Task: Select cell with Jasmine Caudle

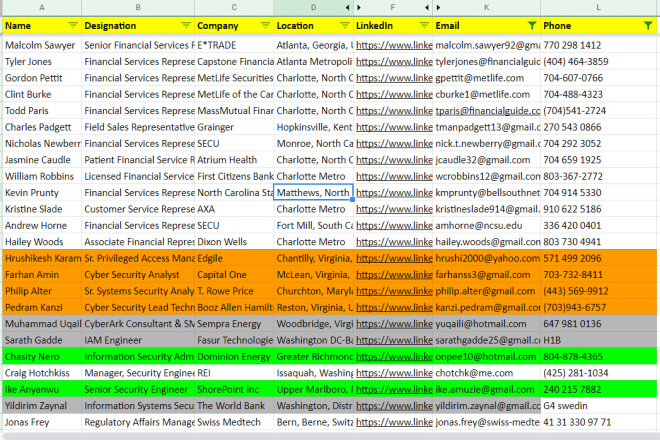Action: click(42, 160)
